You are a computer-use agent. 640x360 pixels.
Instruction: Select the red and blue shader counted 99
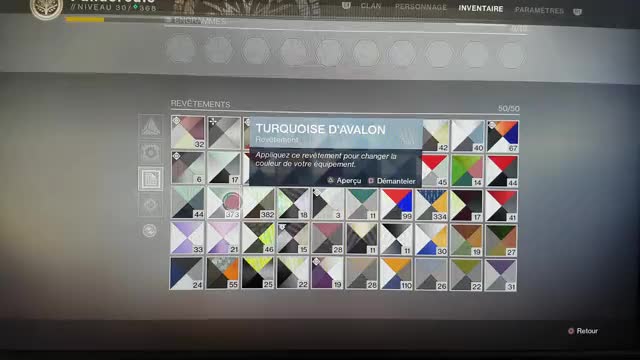[x=397, y=204]
